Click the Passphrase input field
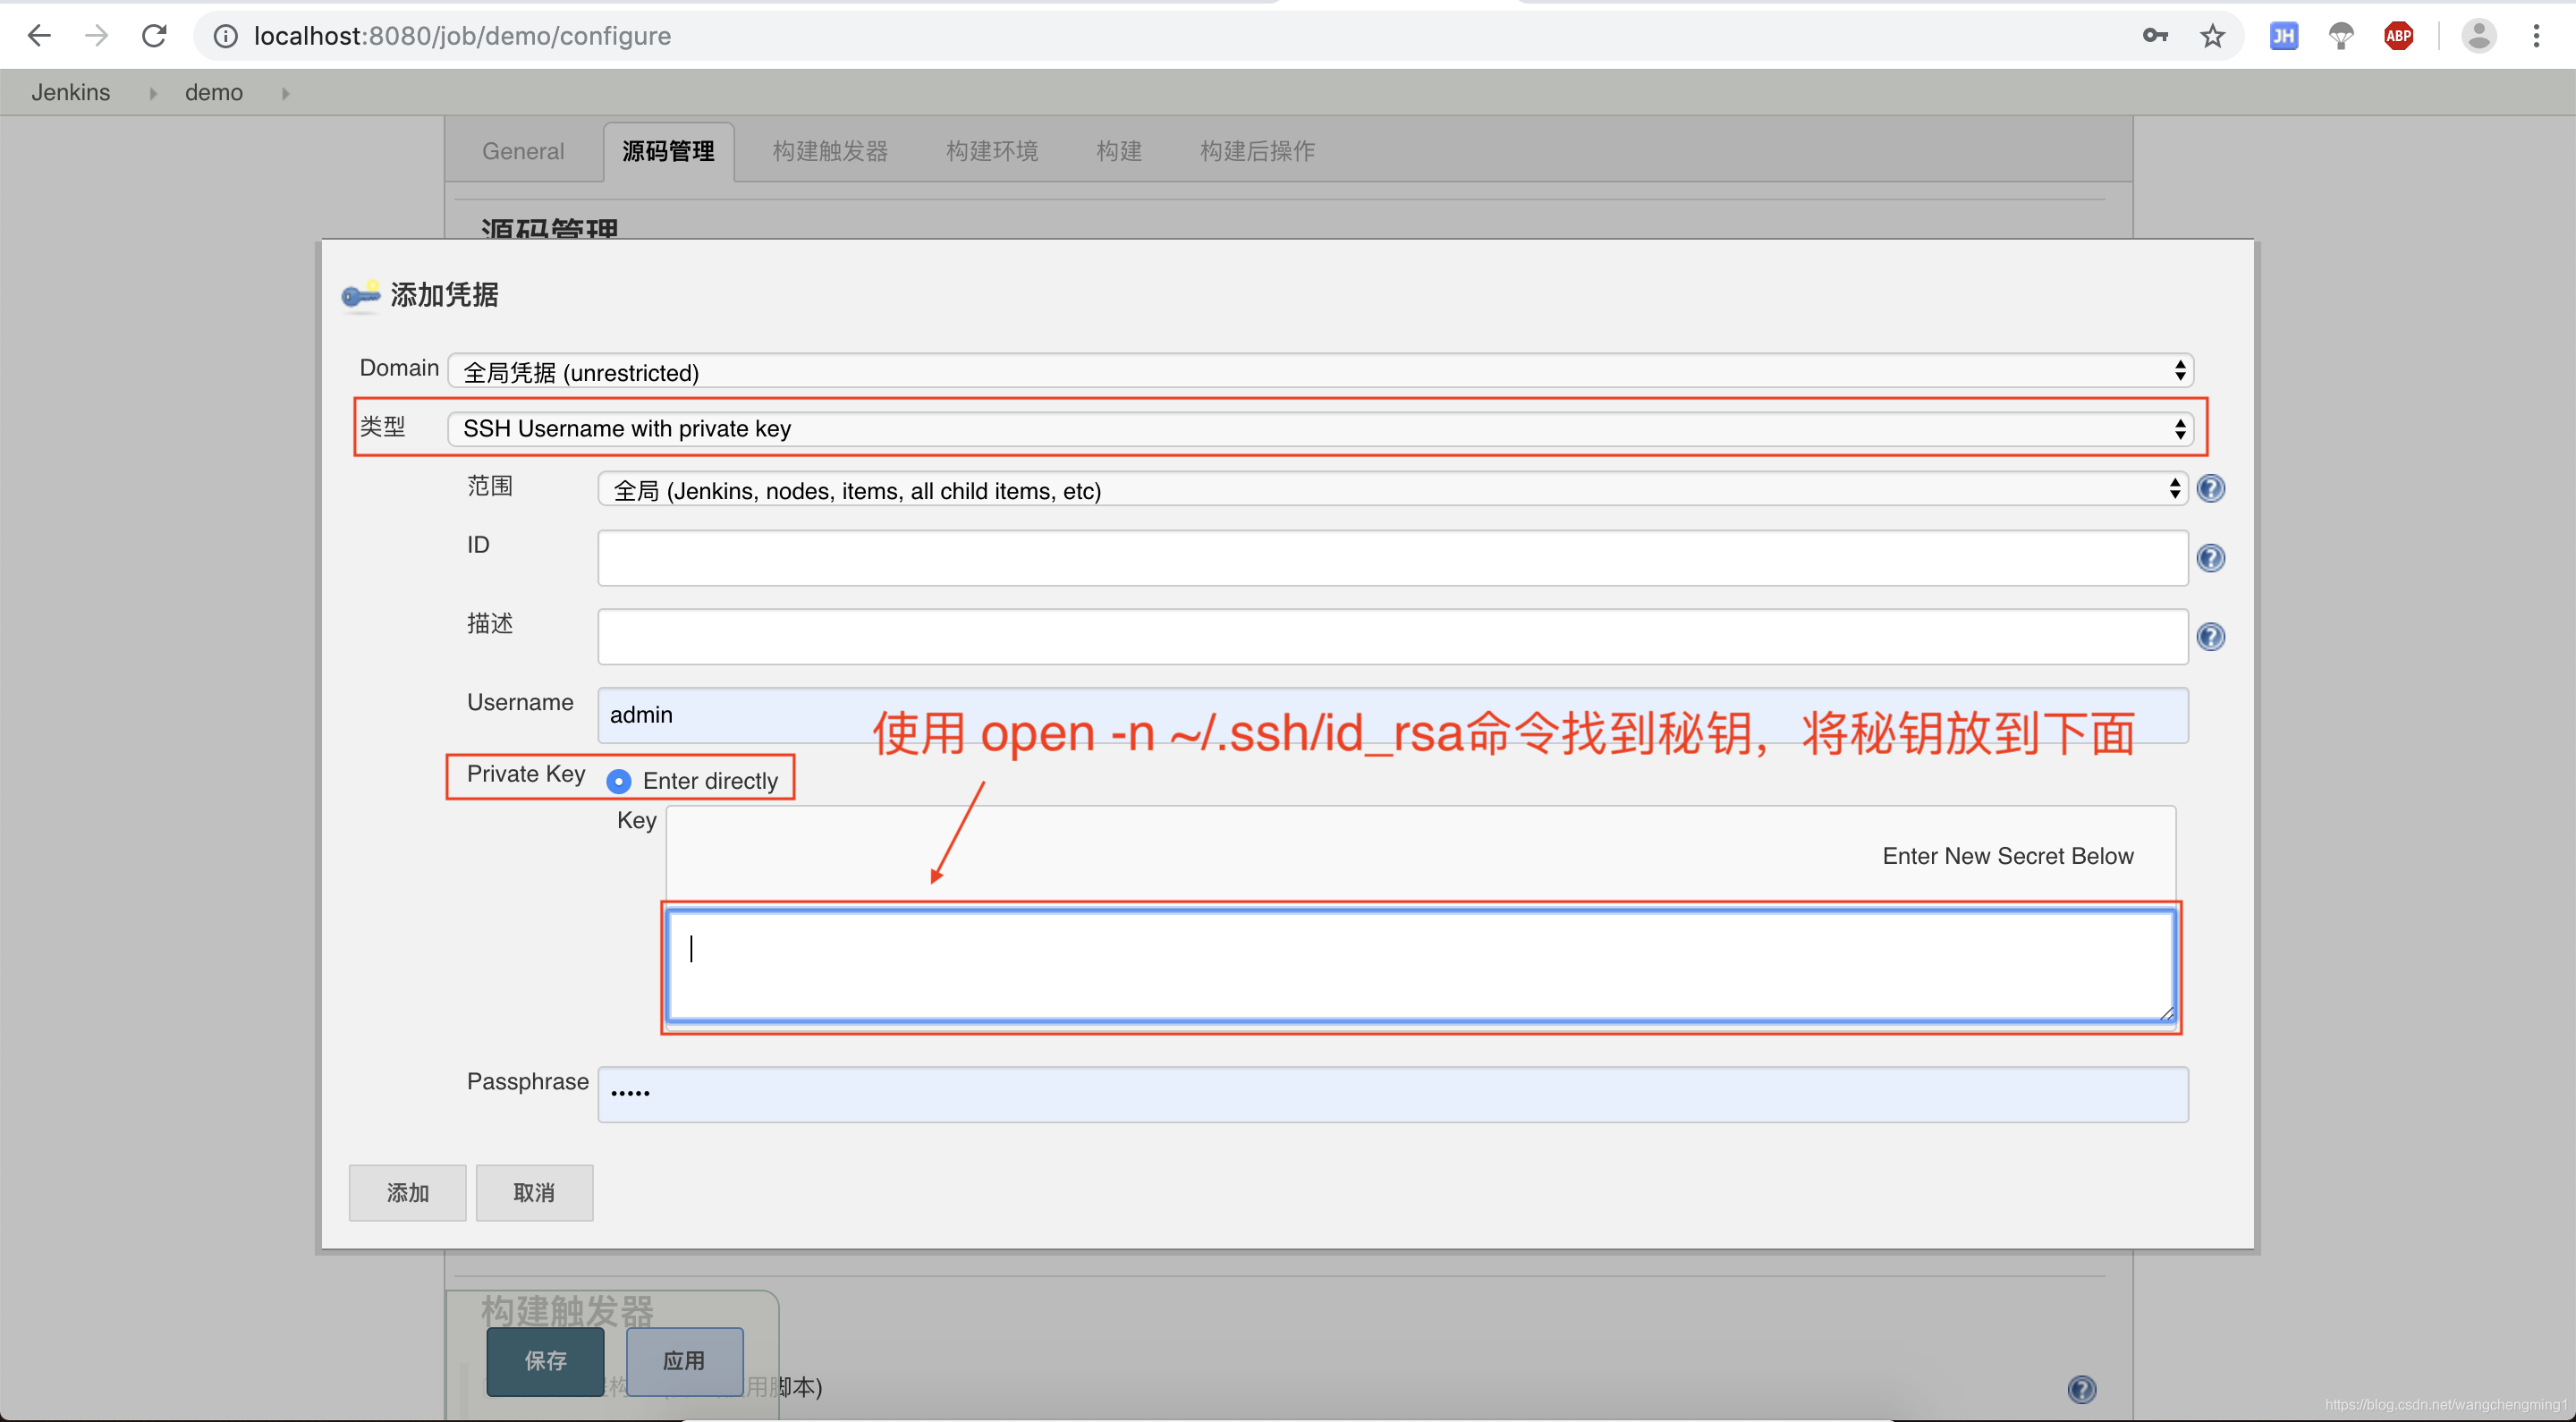The height and width of the screenshot is (1422, 2576). click(x=1392, y=1094)
